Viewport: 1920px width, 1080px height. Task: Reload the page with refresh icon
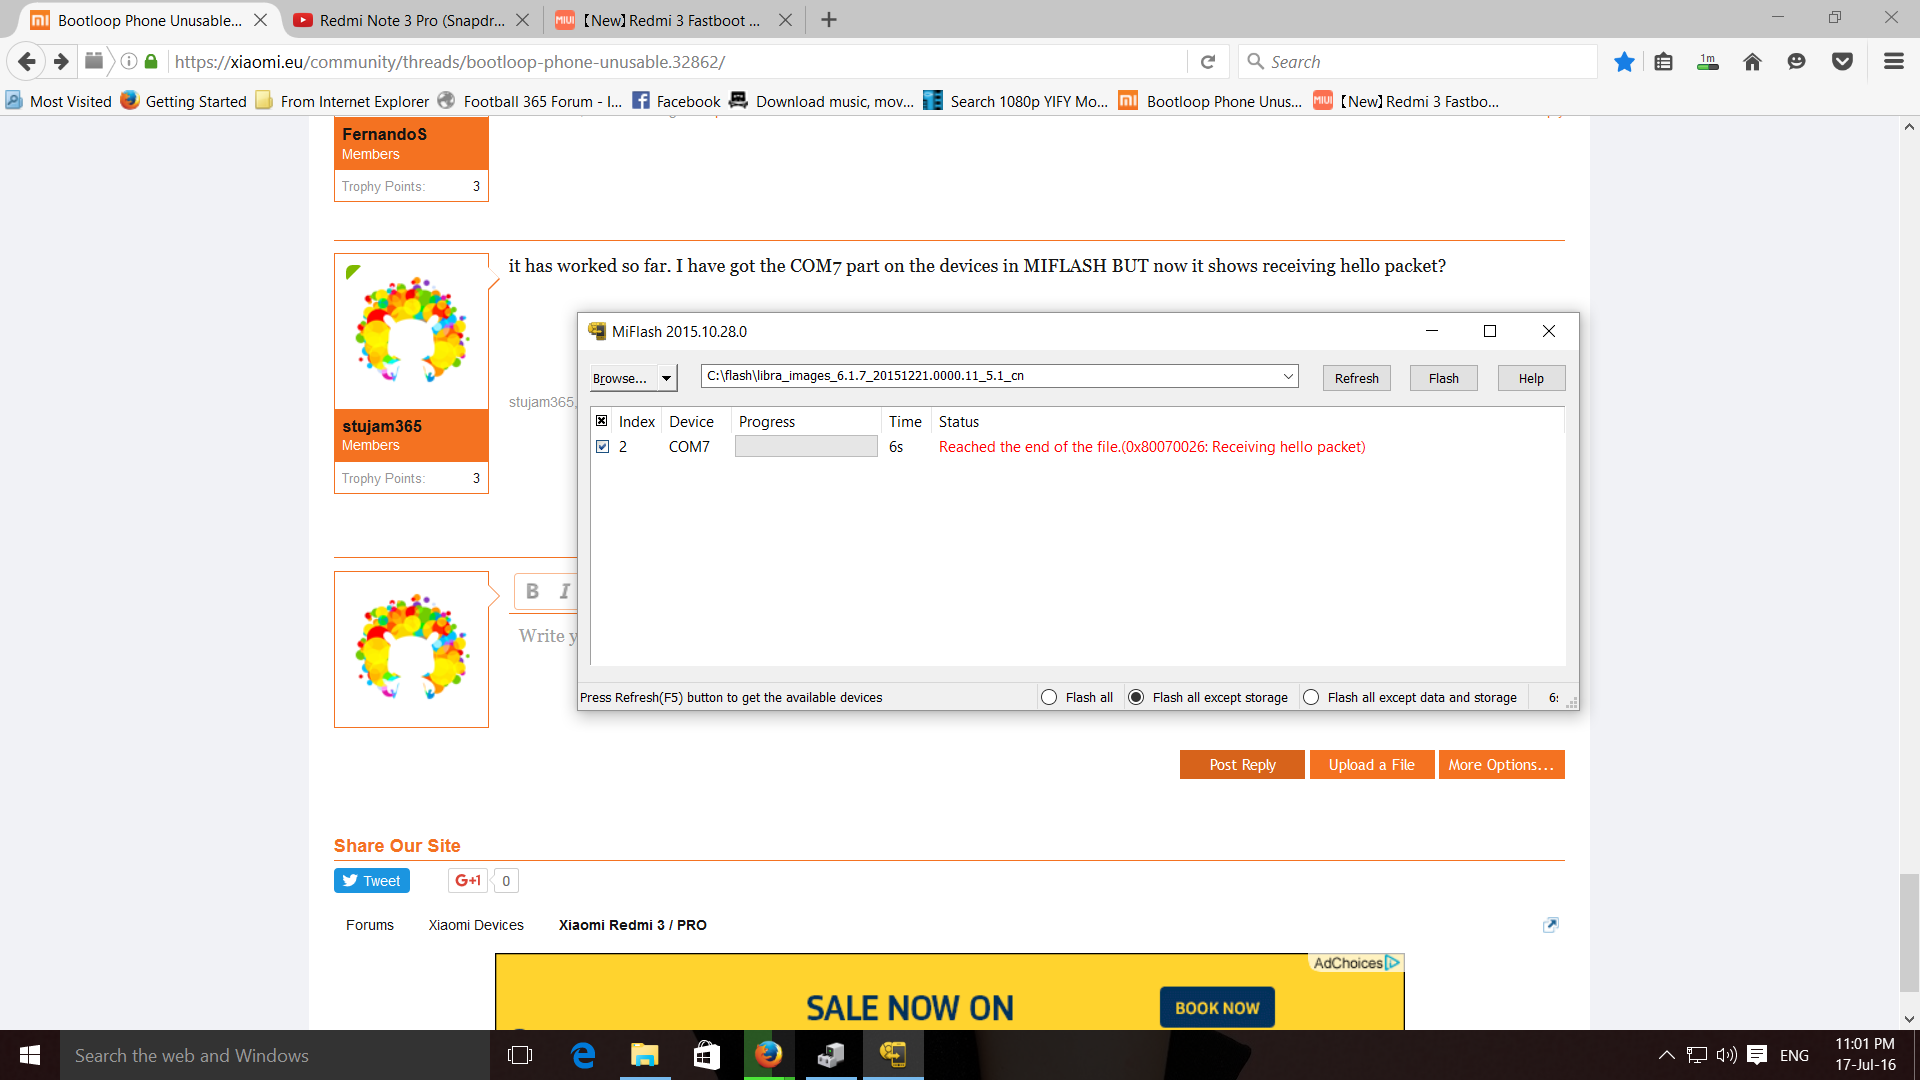(x=1208, y=62)
